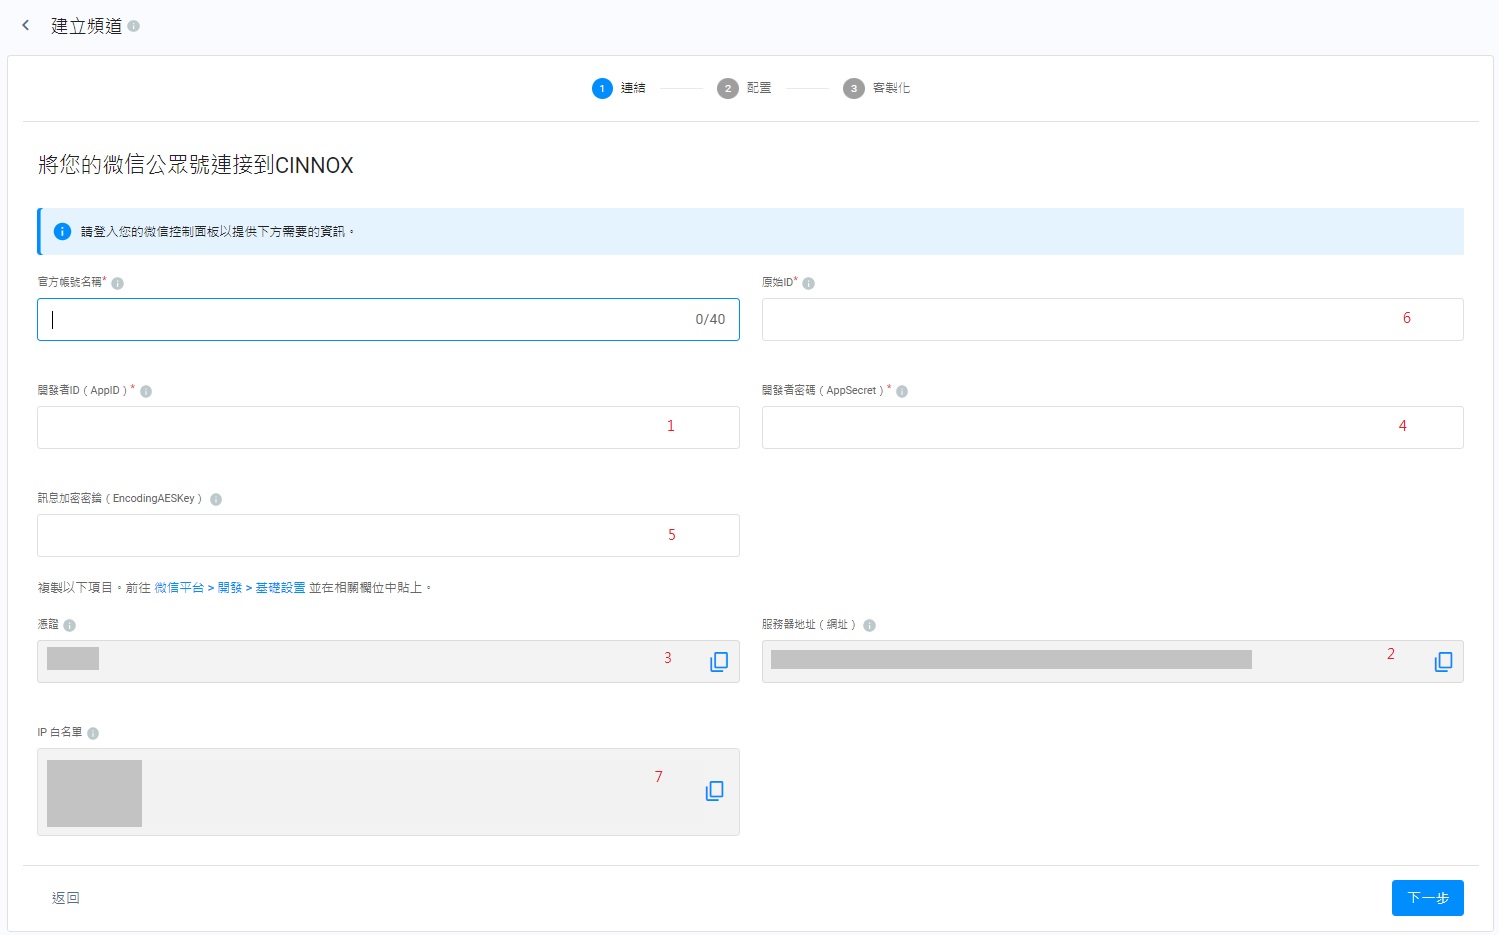
Task: Focus the 訊息加密密鑰 (EncodingAESKey) input field
Action: click(388, 535)
